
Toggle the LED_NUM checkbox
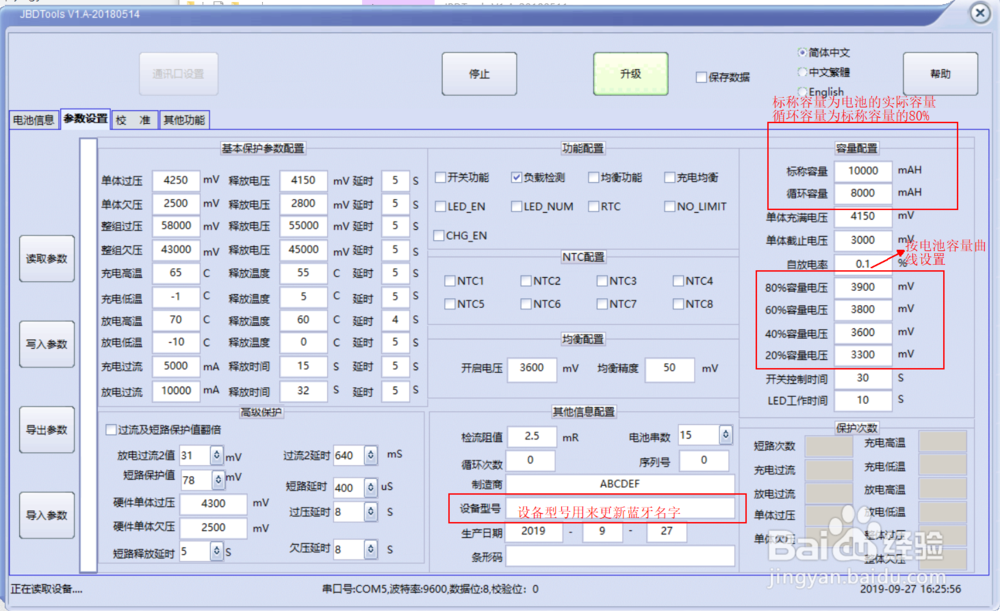click(517, 207)
